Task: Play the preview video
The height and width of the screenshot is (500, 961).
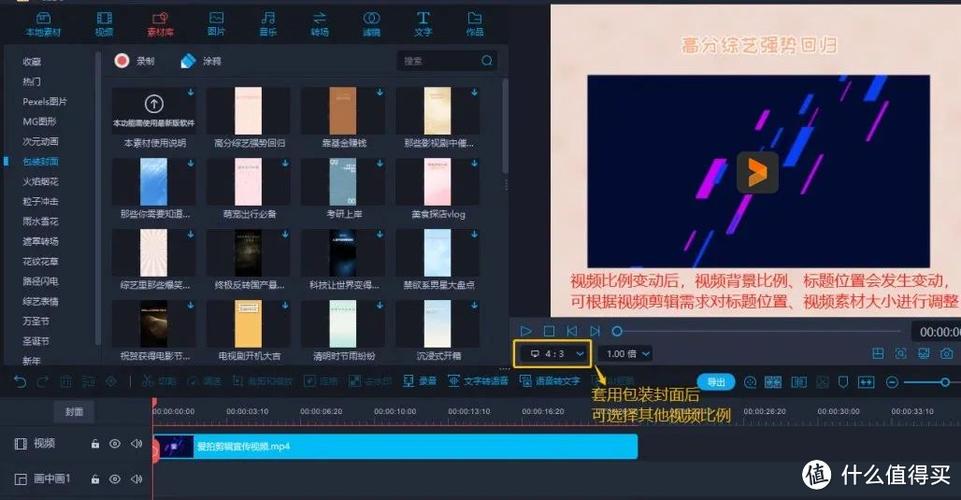Action: pyautogui.click(x=526, y=331)
